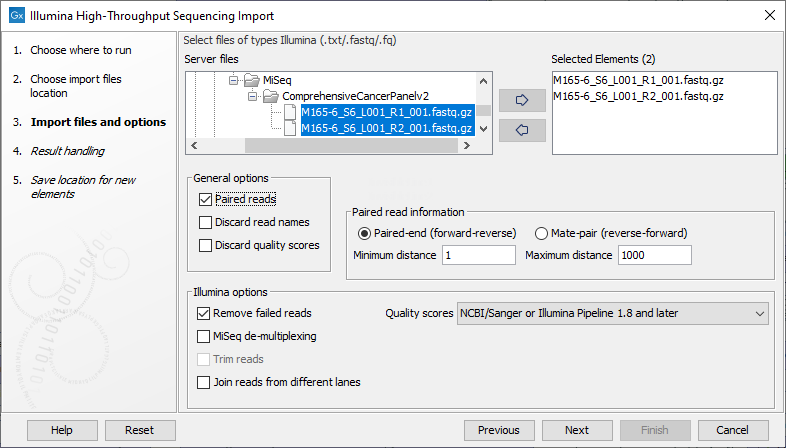This screenshot has width=786, height=448.
Task: Select M165-6_S6_L001_R1_001.fastq.gz in server files tree
Action: (386, 112)
